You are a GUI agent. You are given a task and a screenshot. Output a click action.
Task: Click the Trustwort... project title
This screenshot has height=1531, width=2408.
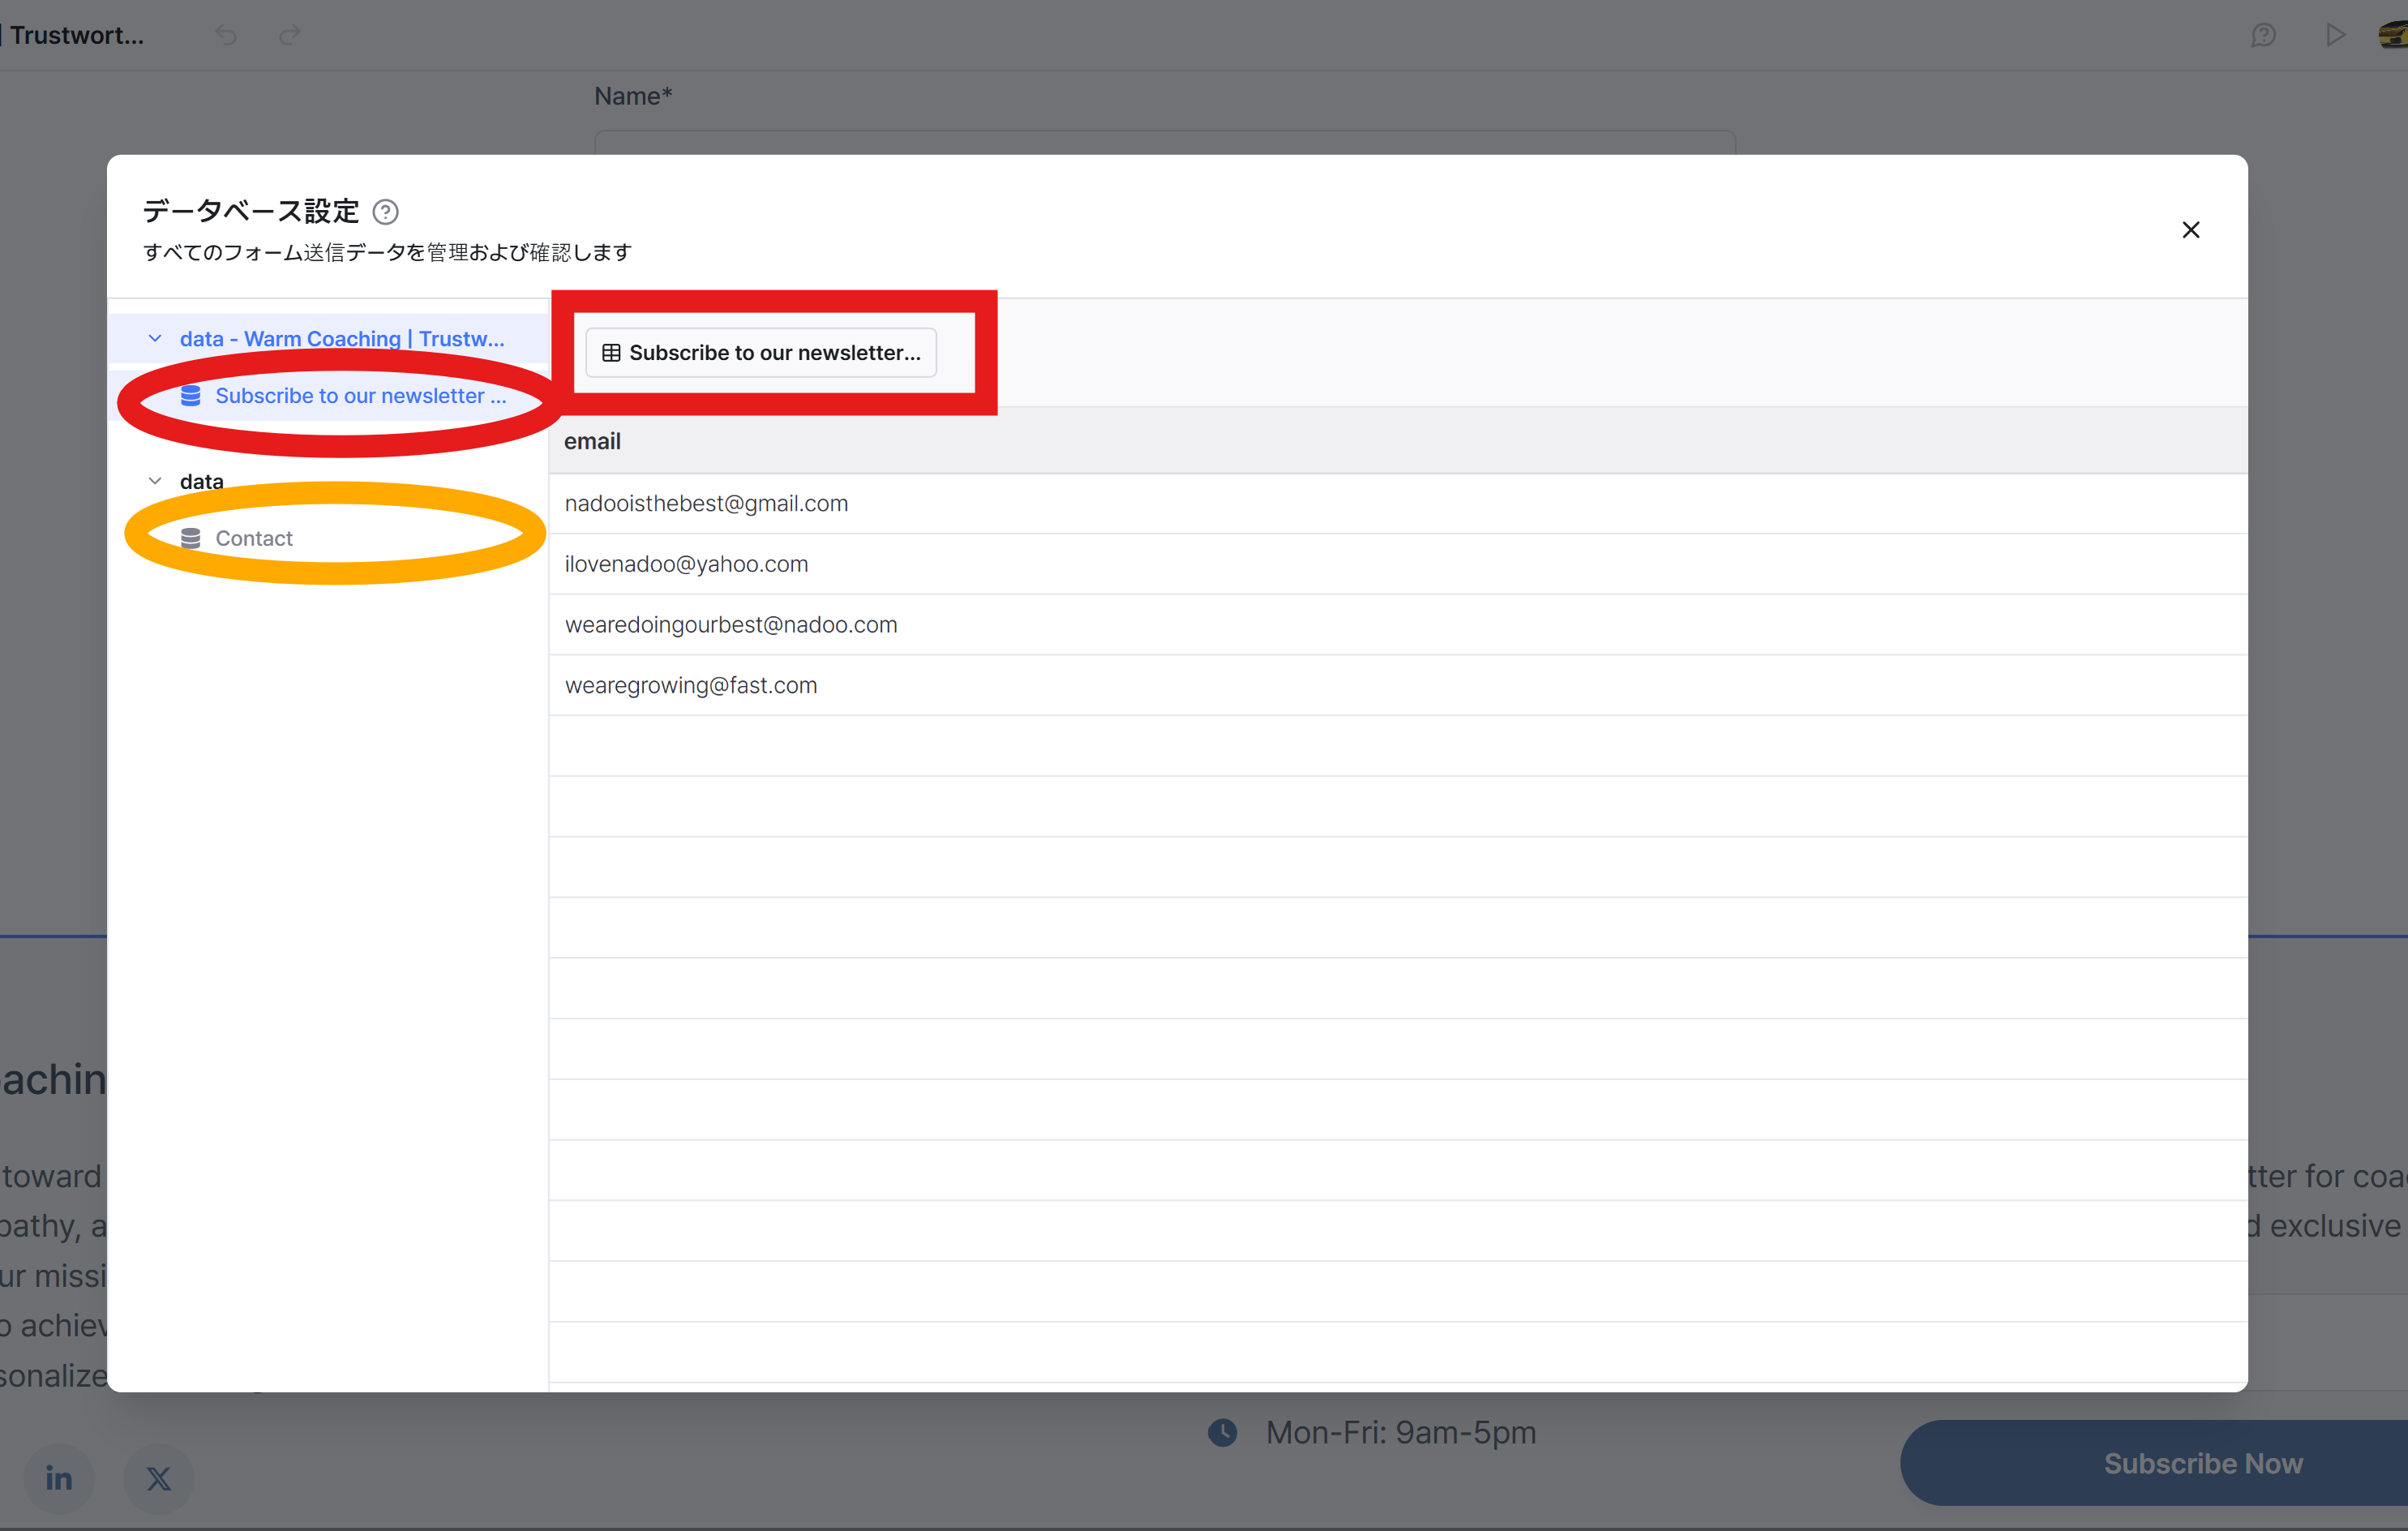(x=77, y=35)
